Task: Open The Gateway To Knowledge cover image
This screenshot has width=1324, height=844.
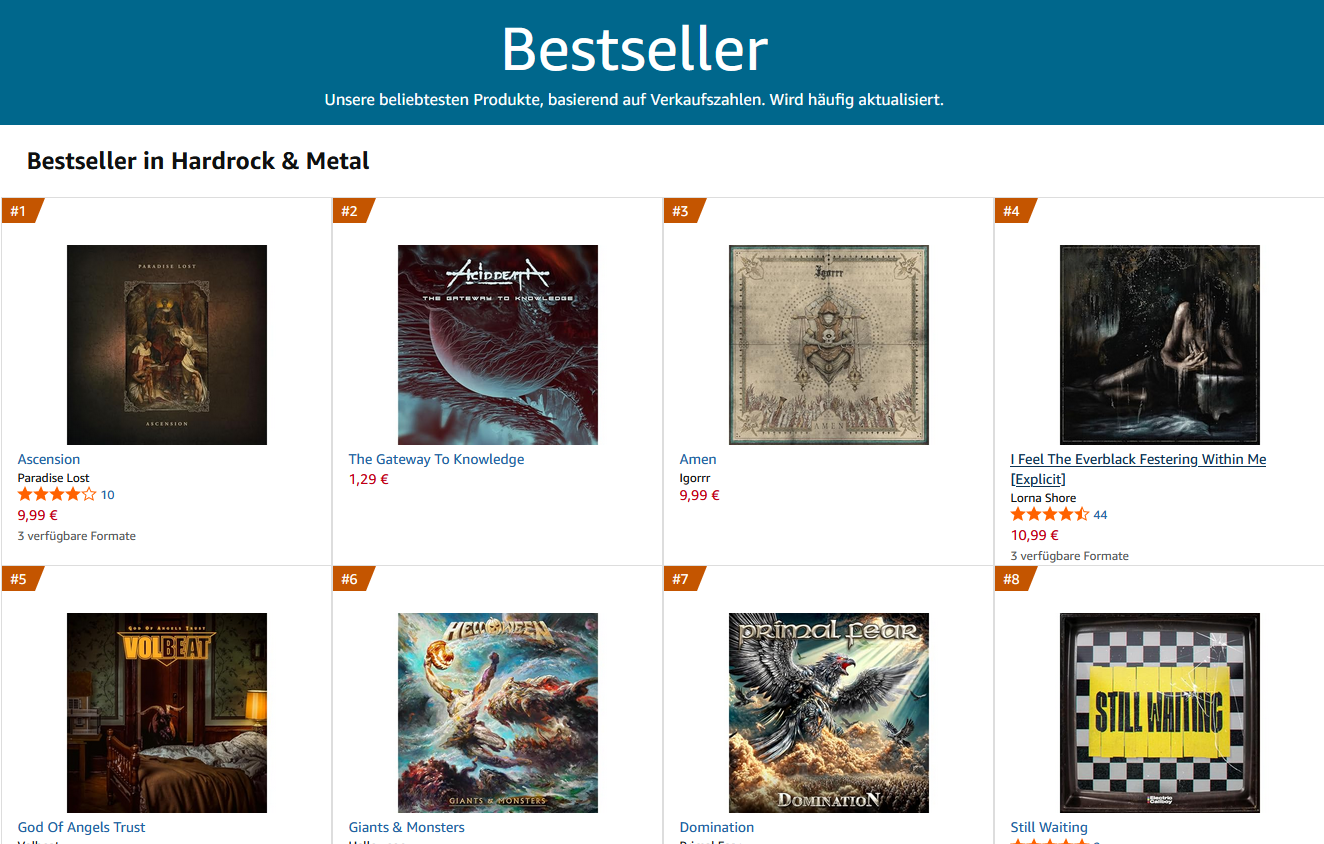Action: [498, 345]
